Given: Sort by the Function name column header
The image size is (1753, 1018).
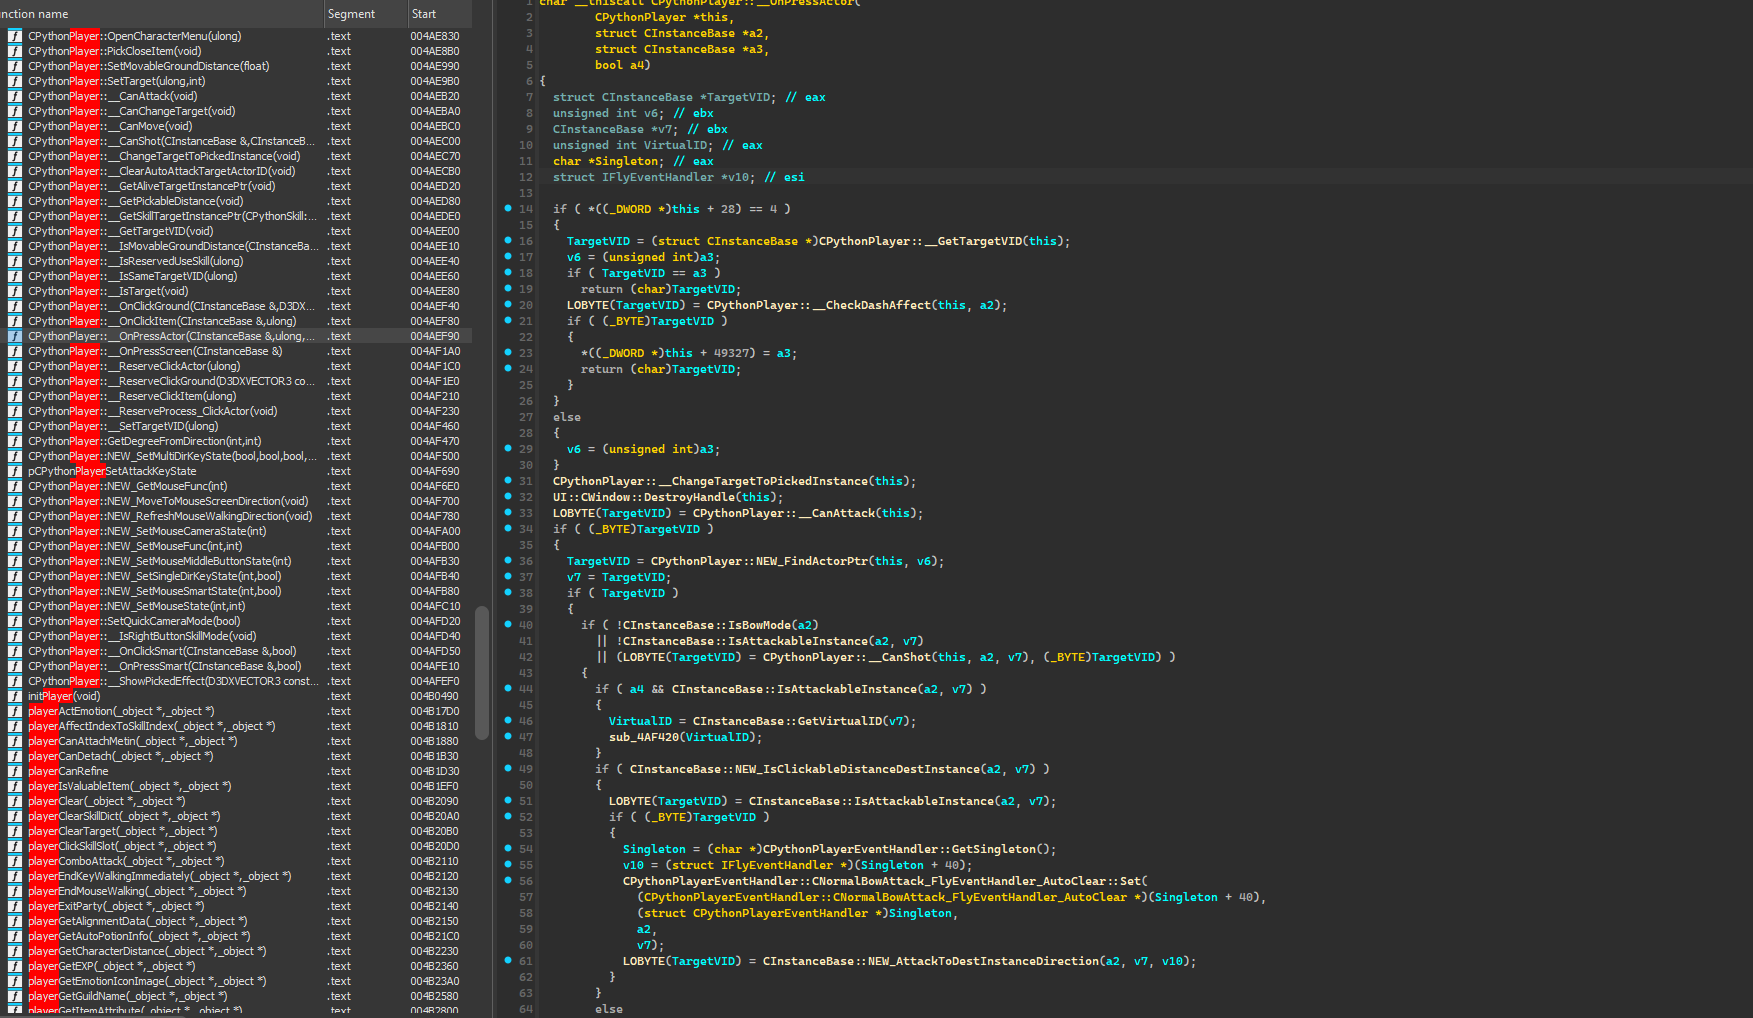Looking at the screenshot, I should click(35, 14).
